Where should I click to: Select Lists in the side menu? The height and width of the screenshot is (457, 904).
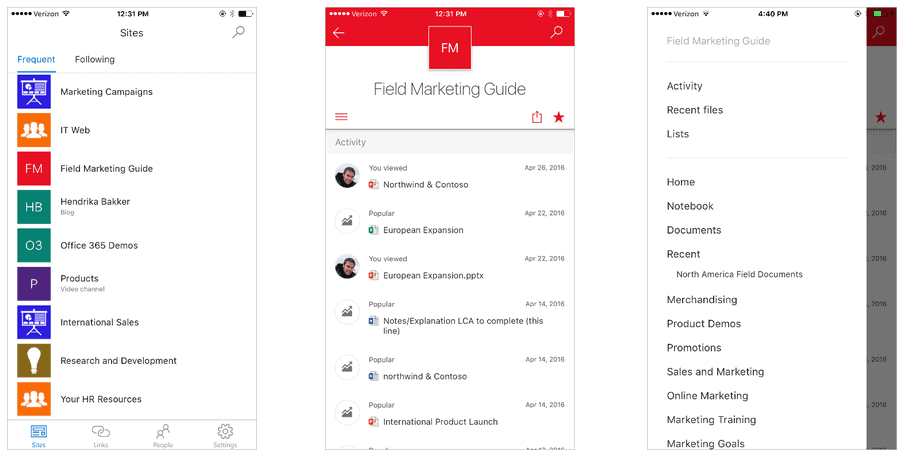pyautogui.click(x=677, y=134)
